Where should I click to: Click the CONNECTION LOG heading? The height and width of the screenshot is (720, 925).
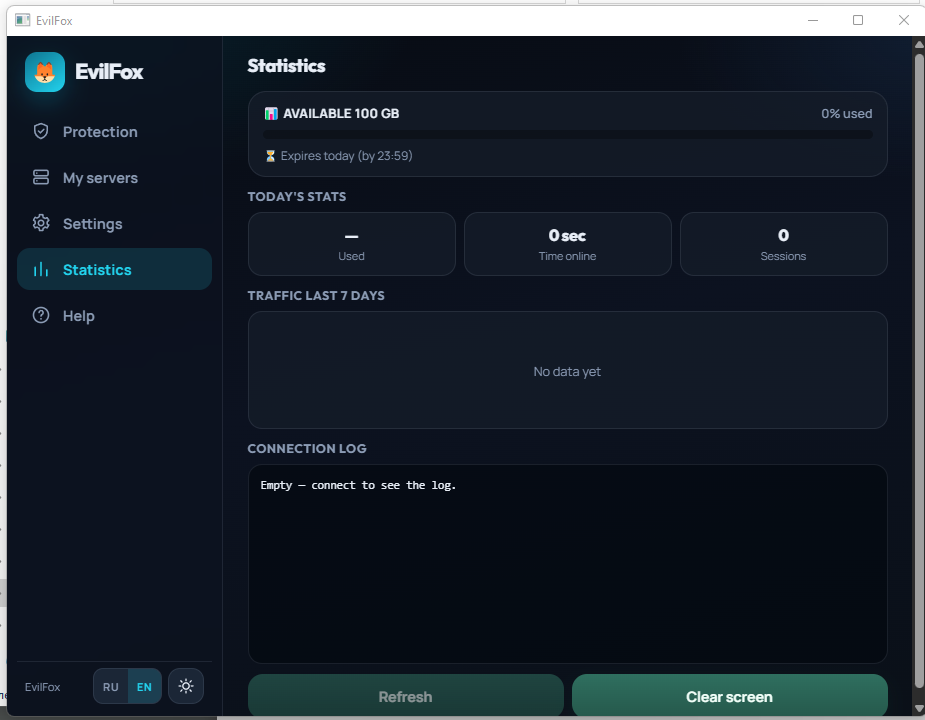pyautogui.click(x=307, y=449)
